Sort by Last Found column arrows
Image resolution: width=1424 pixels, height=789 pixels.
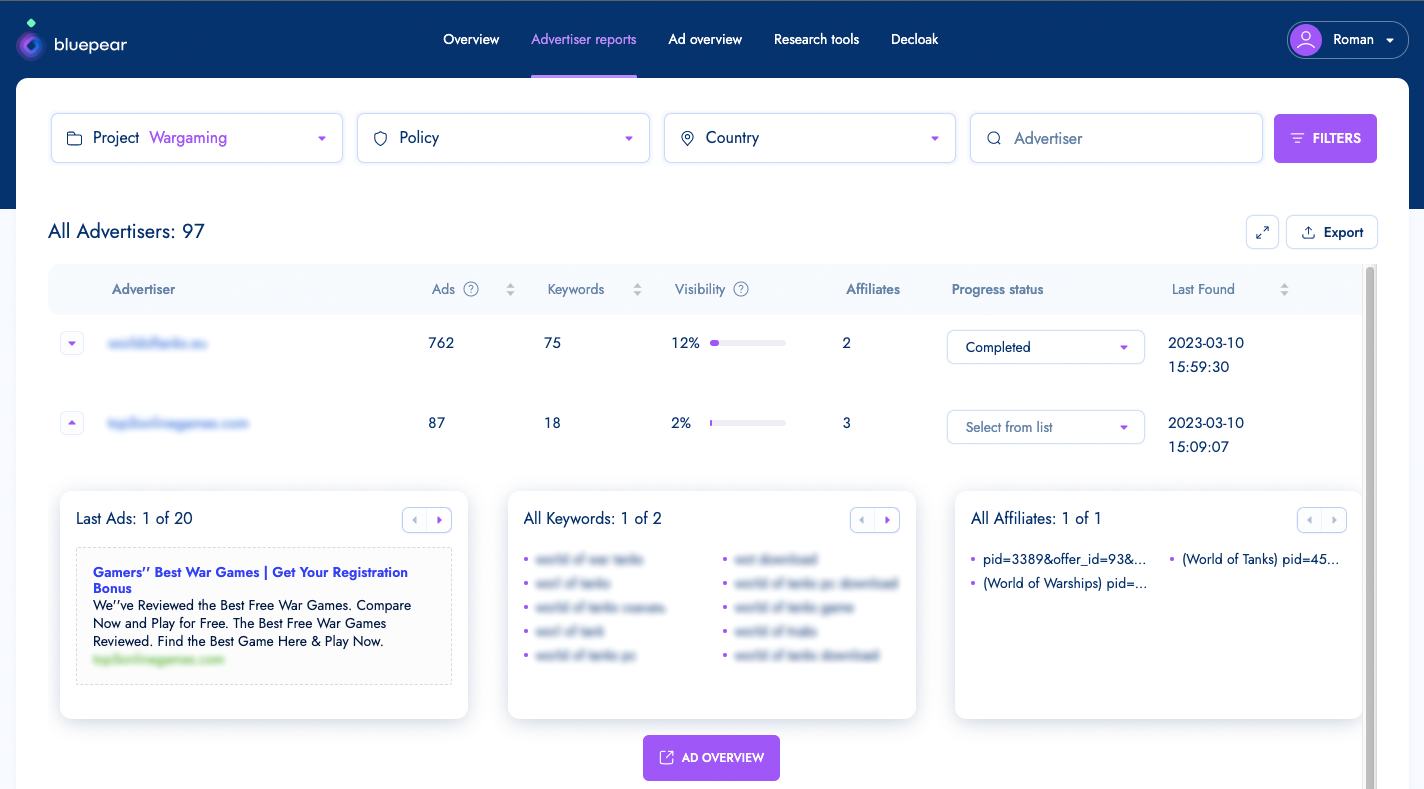pyautogui.click(x=1284, y=289)
